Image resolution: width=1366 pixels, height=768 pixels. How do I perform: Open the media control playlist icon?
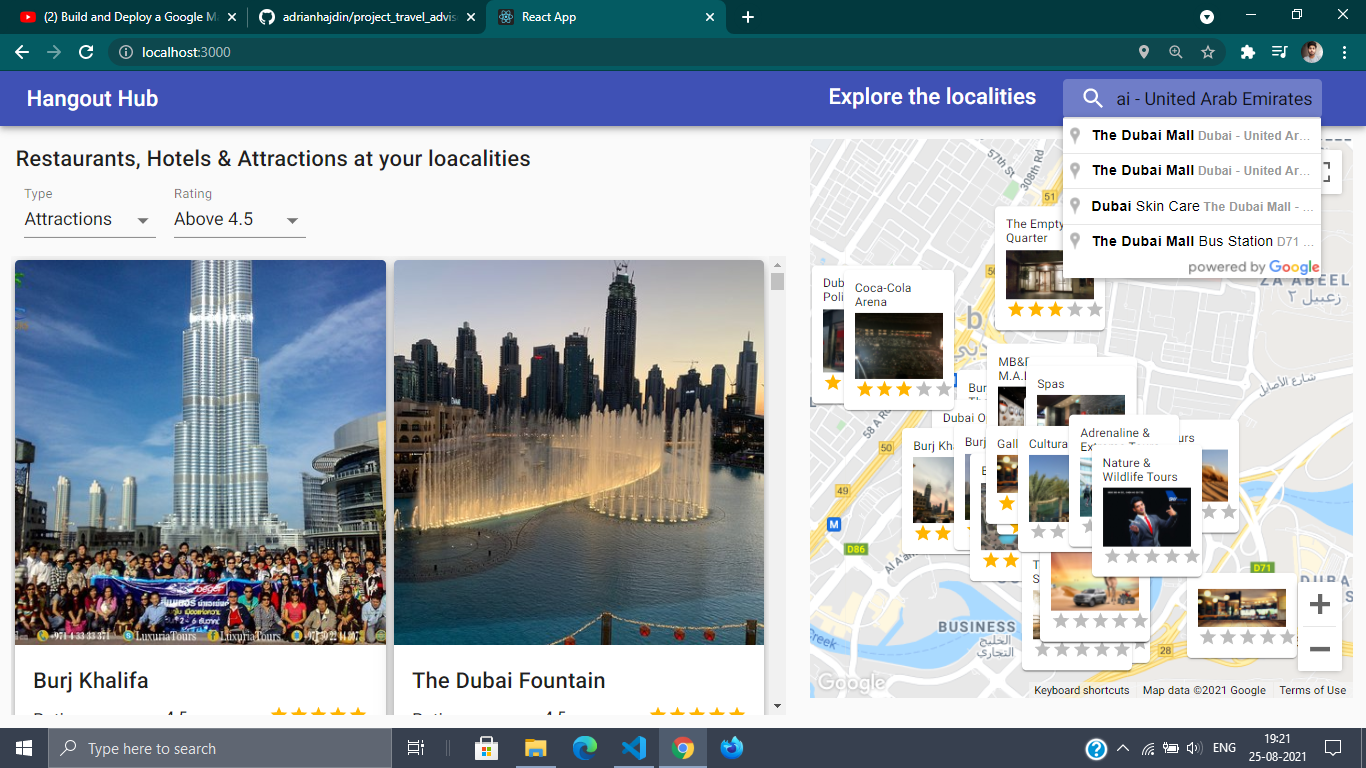pos(1279,52)
